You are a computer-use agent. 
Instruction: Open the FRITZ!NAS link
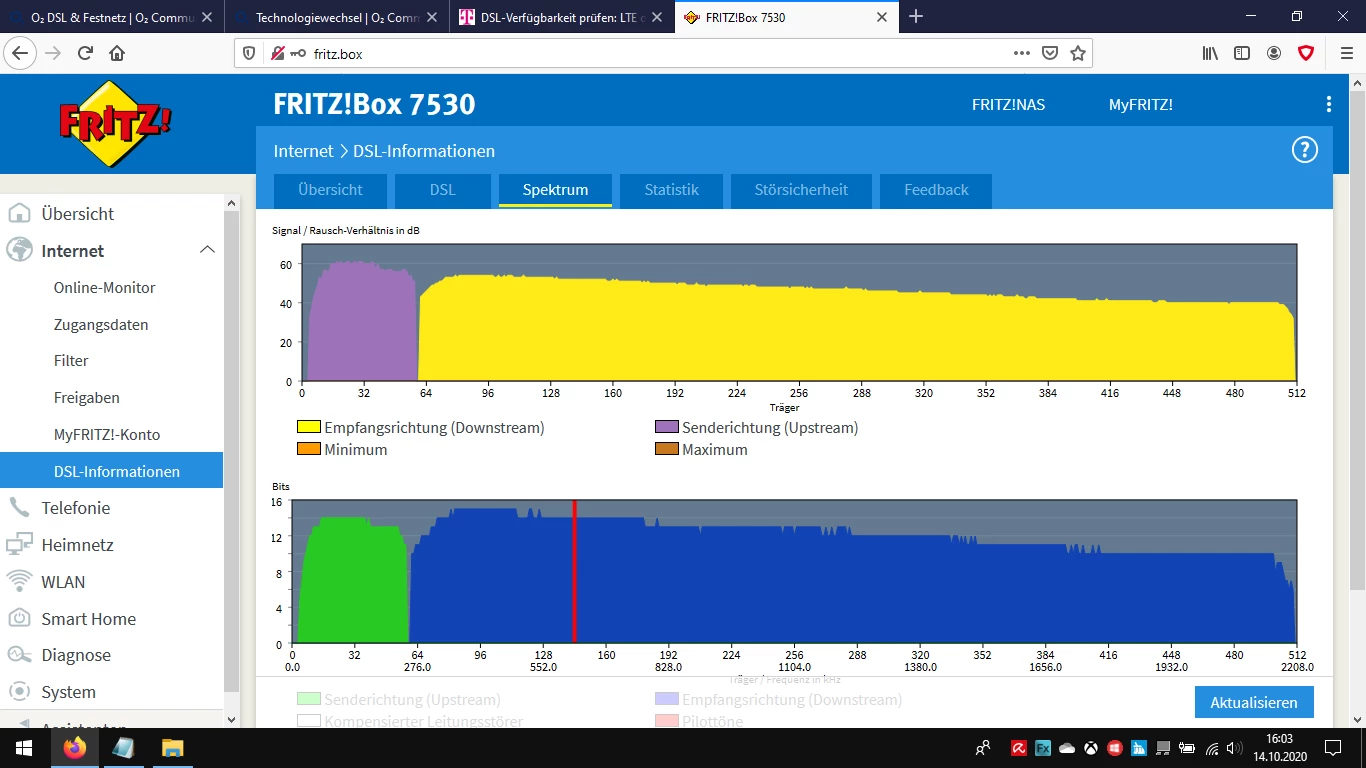1008,104
